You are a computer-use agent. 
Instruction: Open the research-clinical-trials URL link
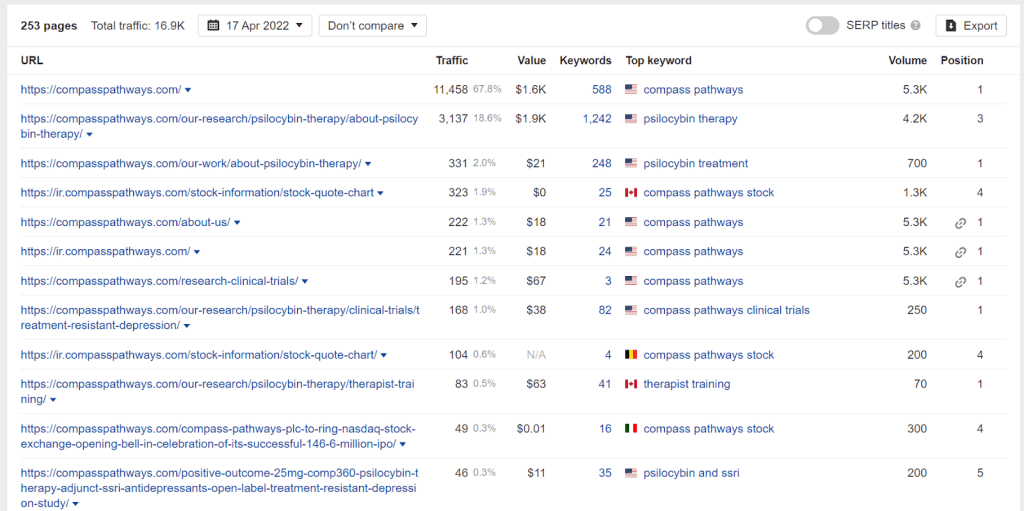159,281
